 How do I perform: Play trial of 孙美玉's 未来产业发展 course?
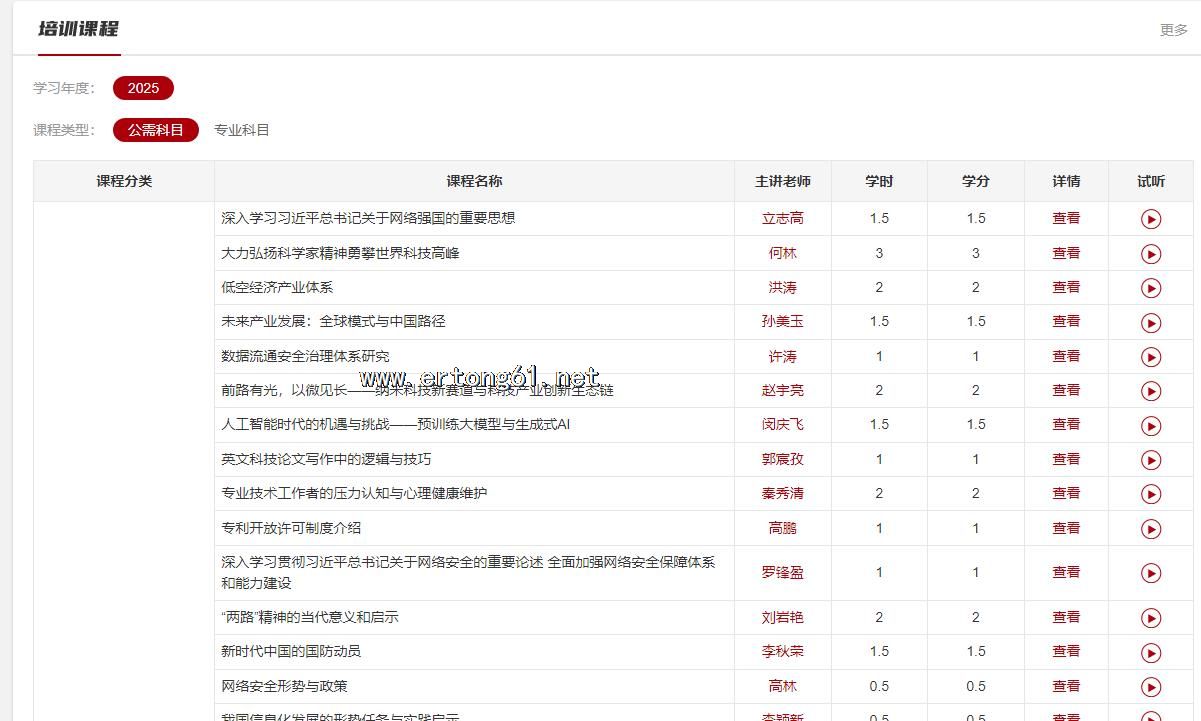(1150, 322)
